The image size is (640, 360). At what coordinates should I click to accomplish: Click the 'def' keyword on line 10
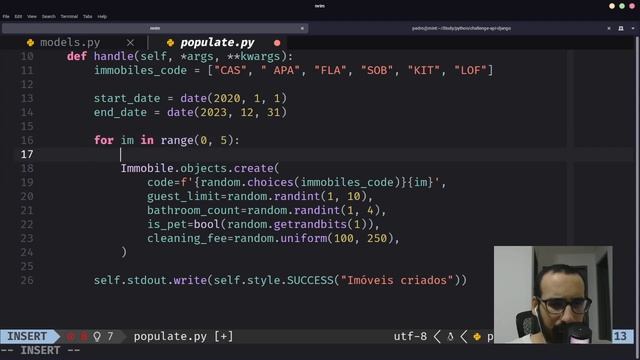[x=77, y=56]
